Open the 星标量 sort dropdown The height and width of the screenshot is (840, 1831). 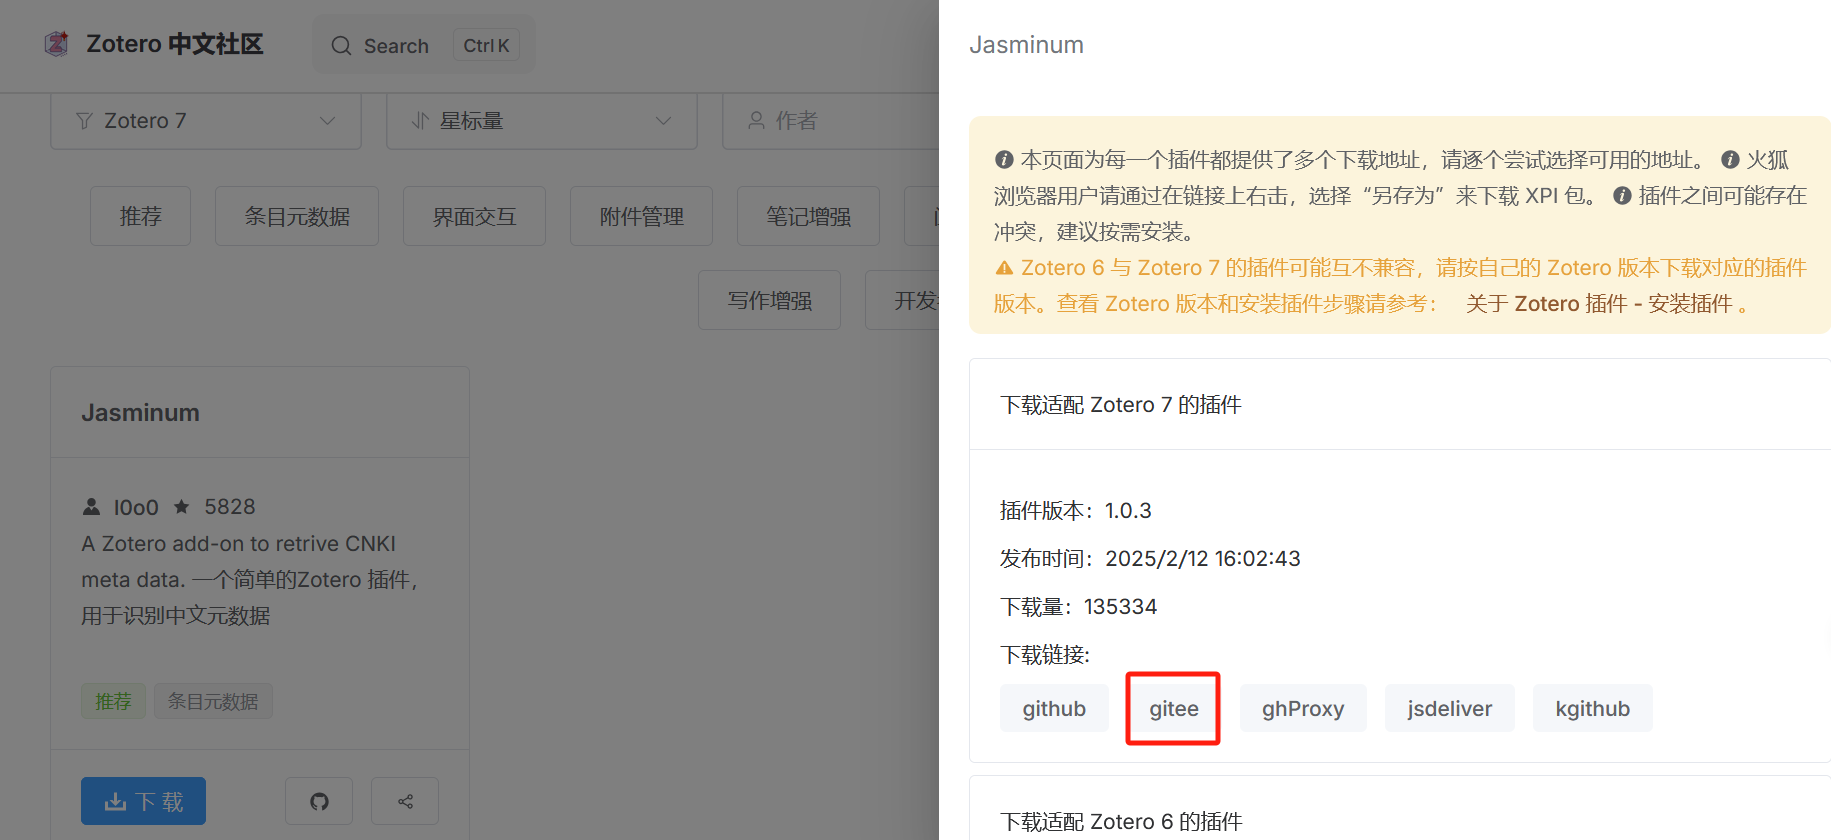coord(662,121)
